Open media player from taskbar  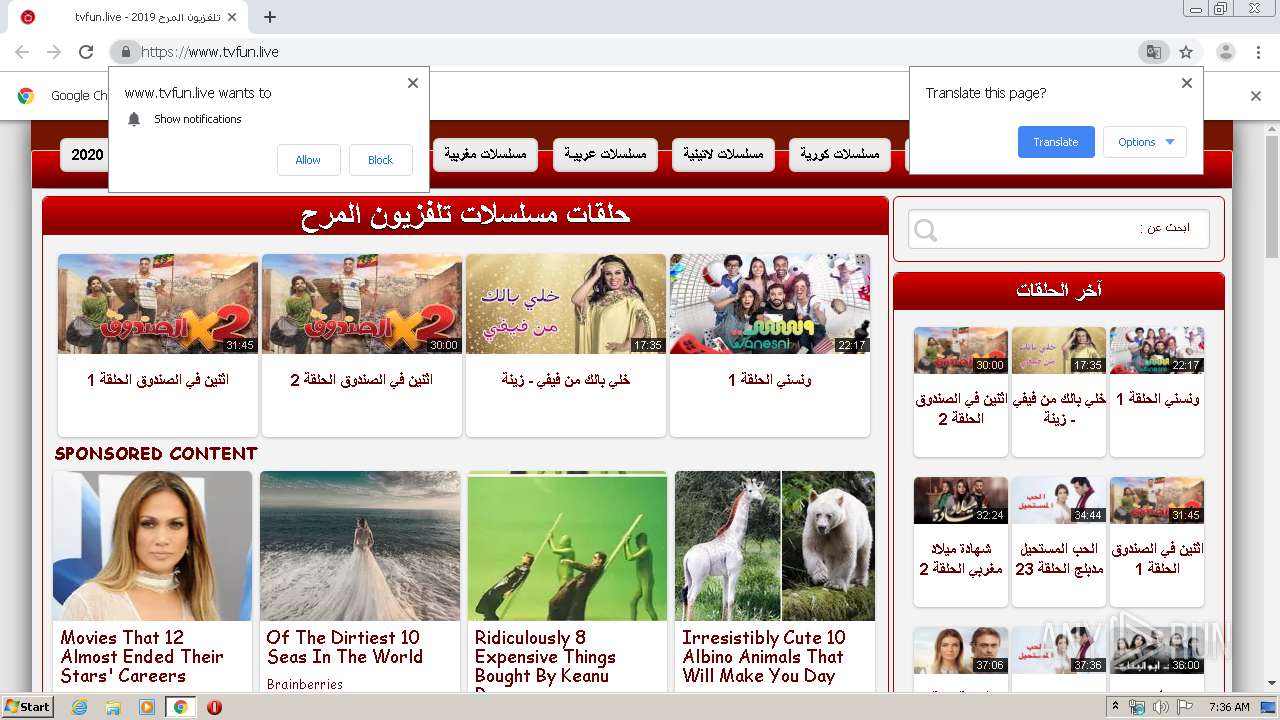147,707
